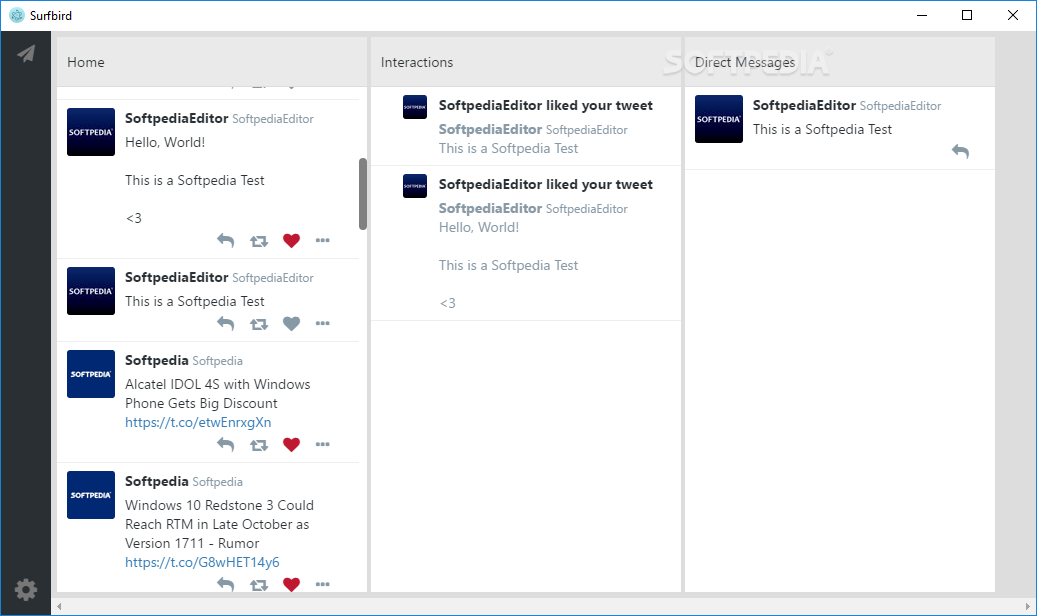Reply to the Alcatel IDOL 4S tweet
Screen dimensions: 1037x616
226,445
